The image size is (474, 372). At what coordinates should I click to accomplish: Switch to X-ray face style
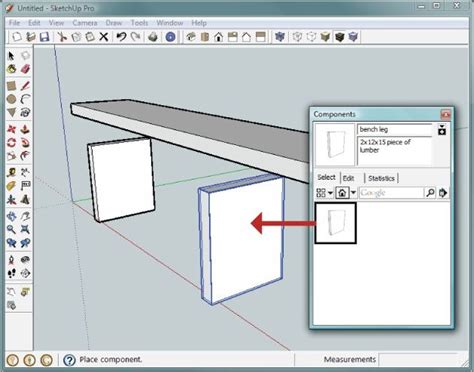tap(280, 36)
